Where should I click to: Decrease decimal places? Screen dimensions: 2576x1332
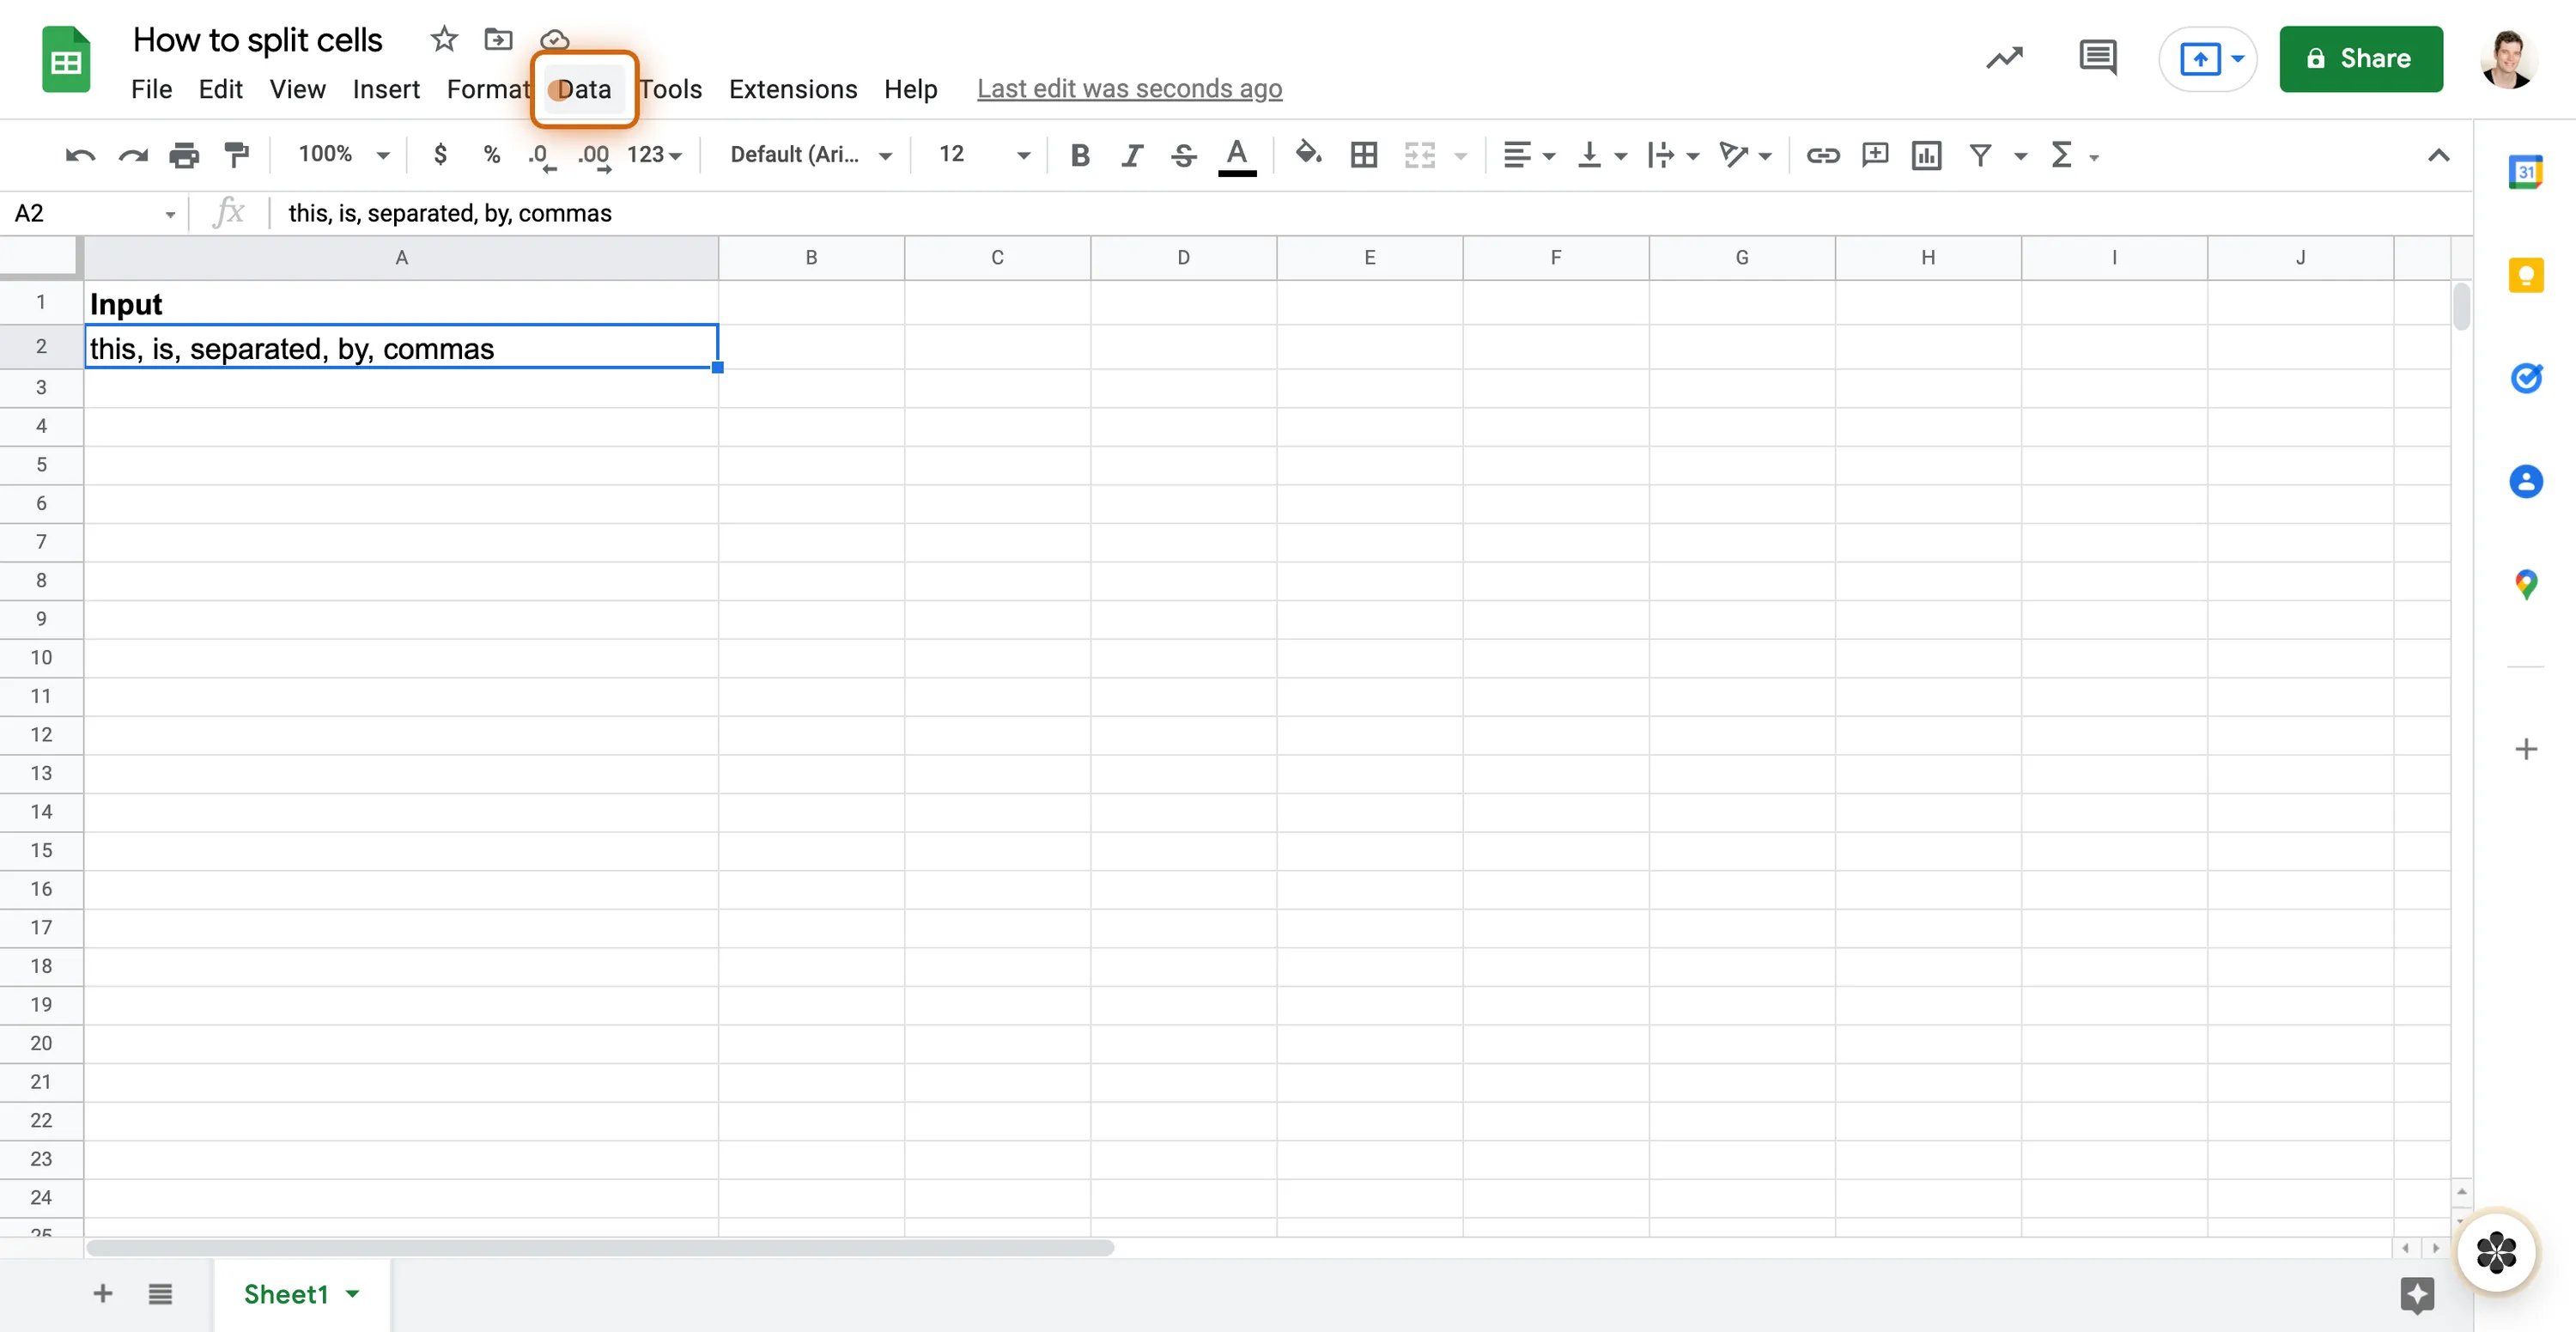click(x=541, y=156)
